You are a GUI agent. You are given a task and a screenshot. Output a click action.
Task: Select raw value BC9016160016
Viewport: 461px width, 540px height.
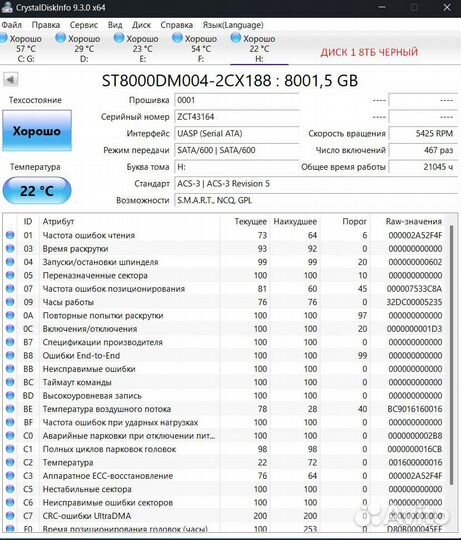click(x=415, y=409)
